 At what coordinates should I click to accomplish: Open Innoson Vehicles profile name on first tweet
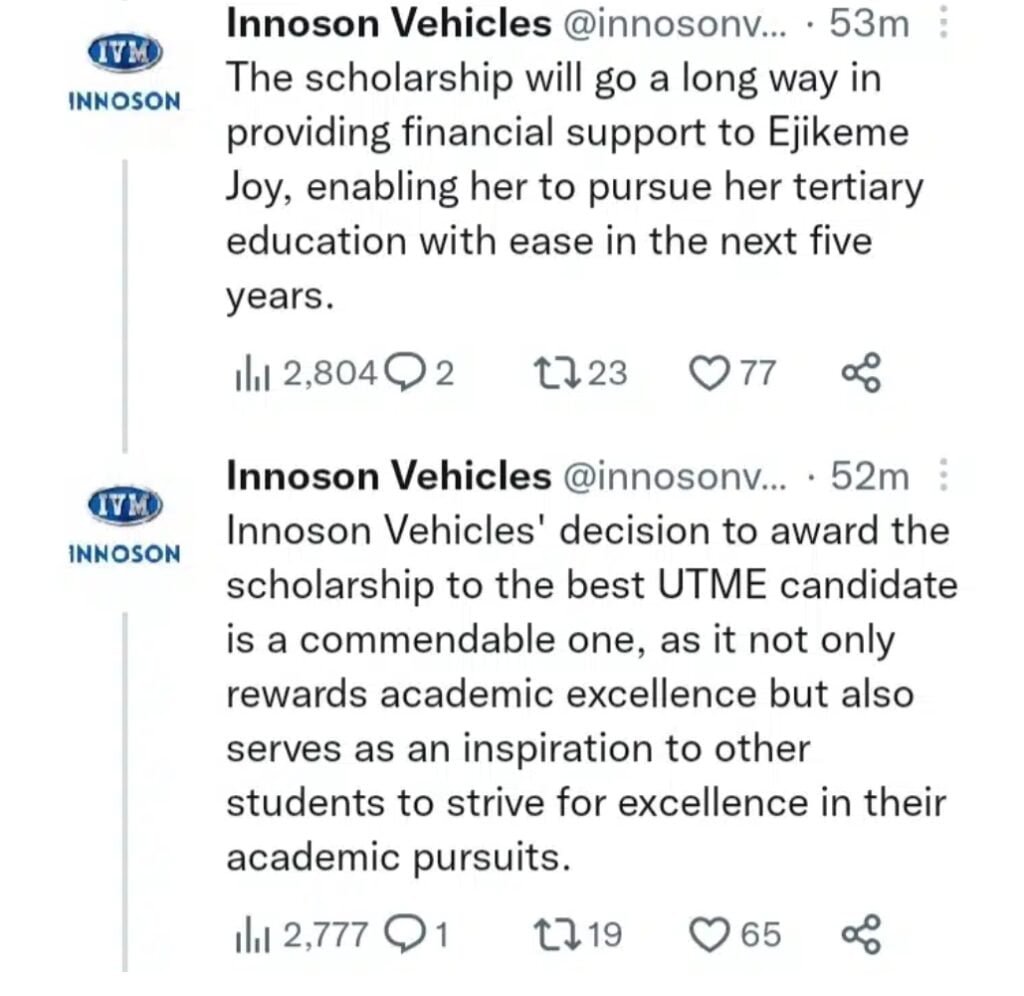389,24
